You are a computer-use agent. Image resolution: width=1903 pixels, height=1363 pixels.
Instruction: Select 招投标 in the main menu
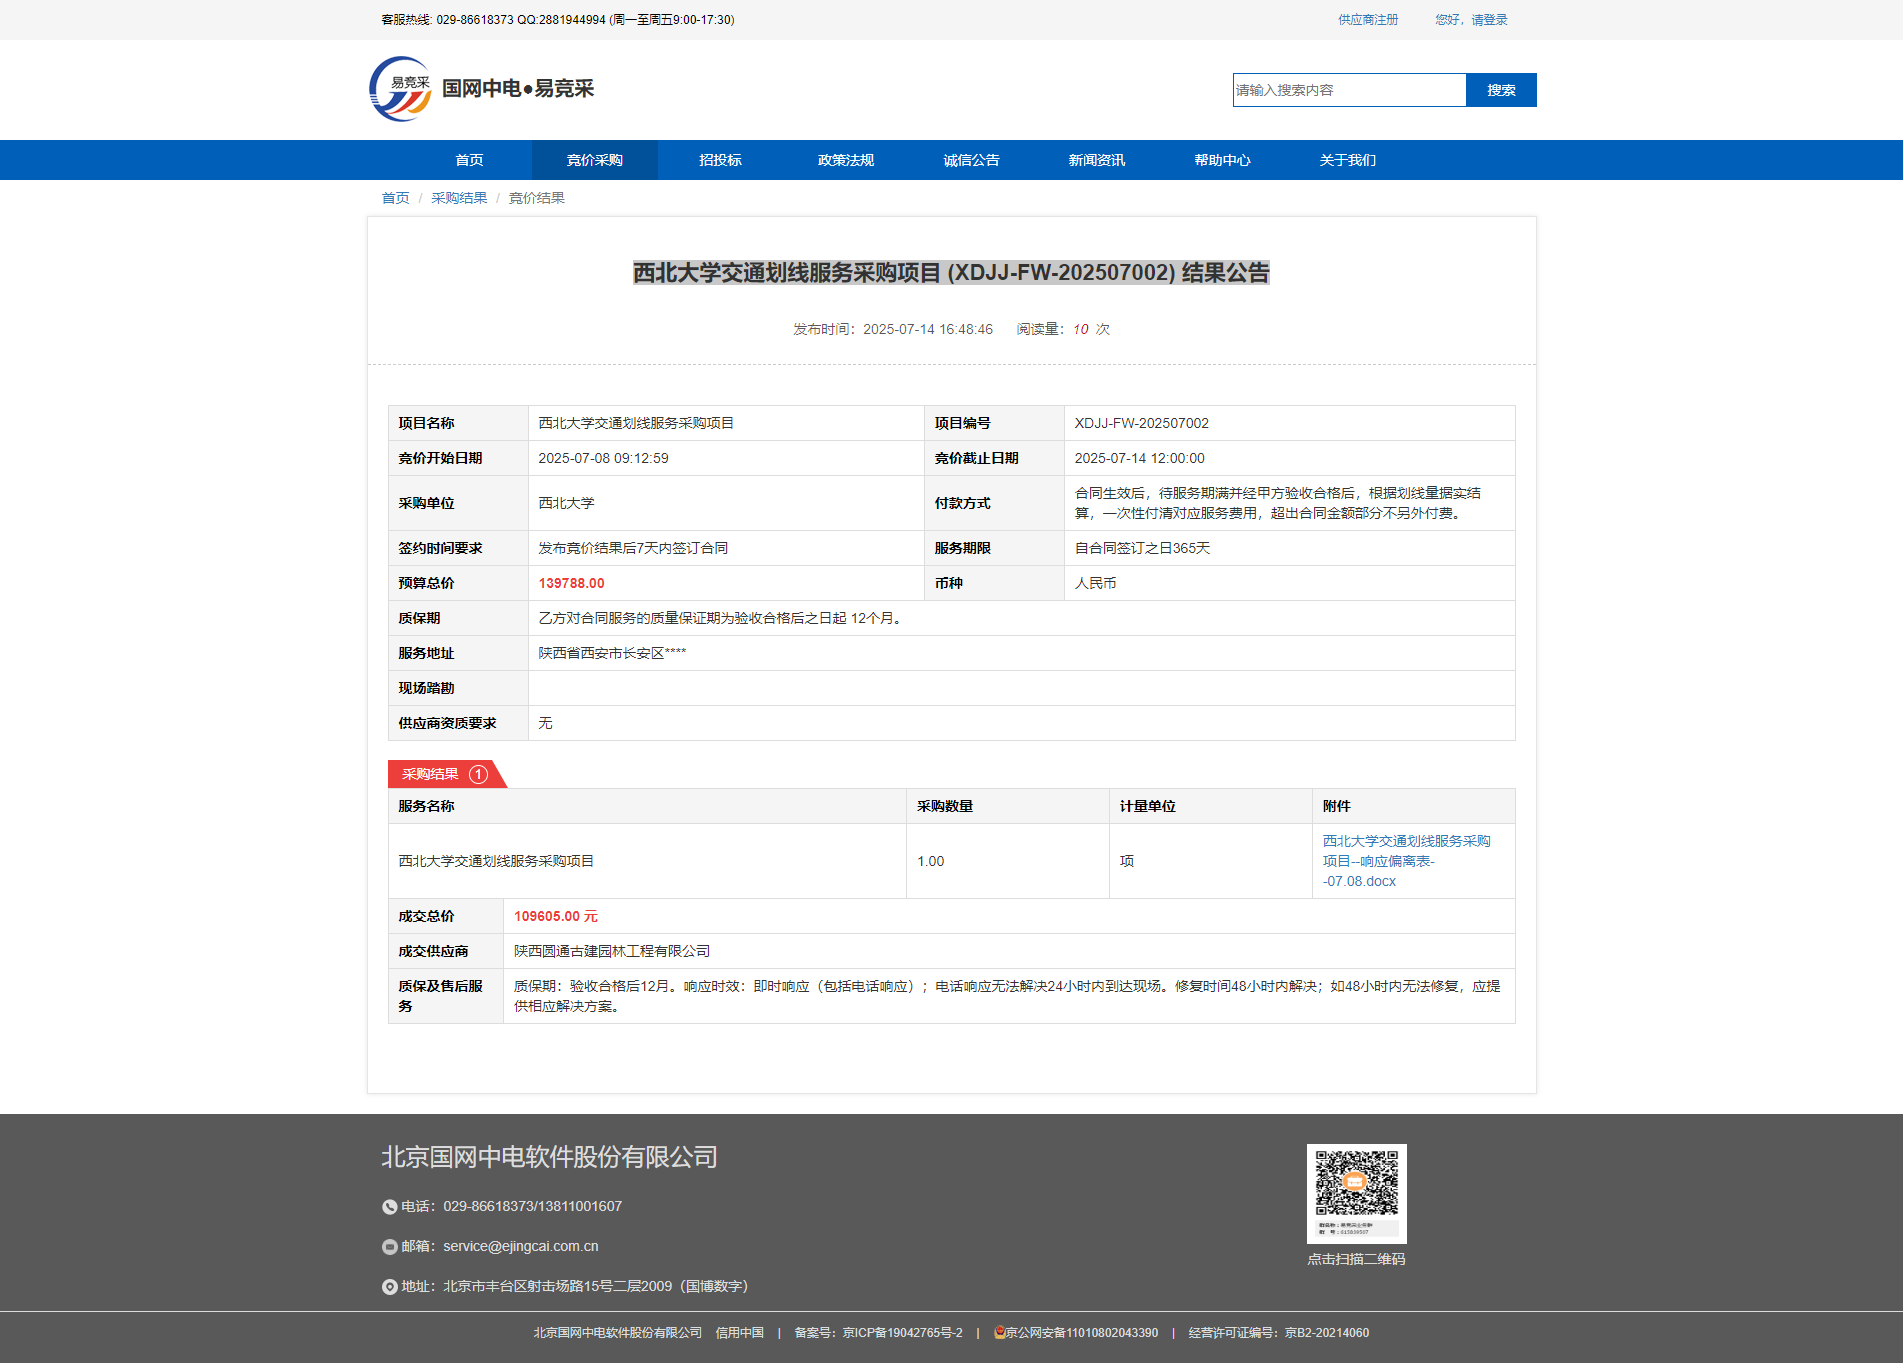click(x=720, y=160)
